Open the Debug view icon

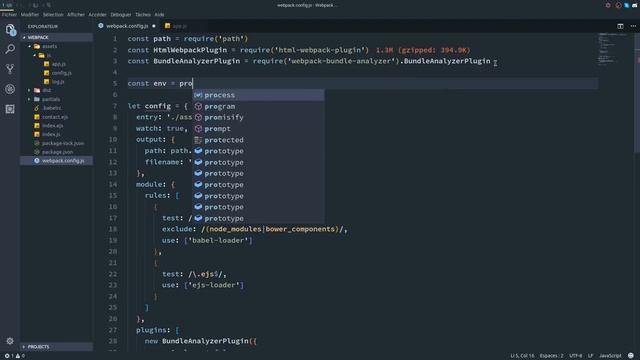pos(10,89)
